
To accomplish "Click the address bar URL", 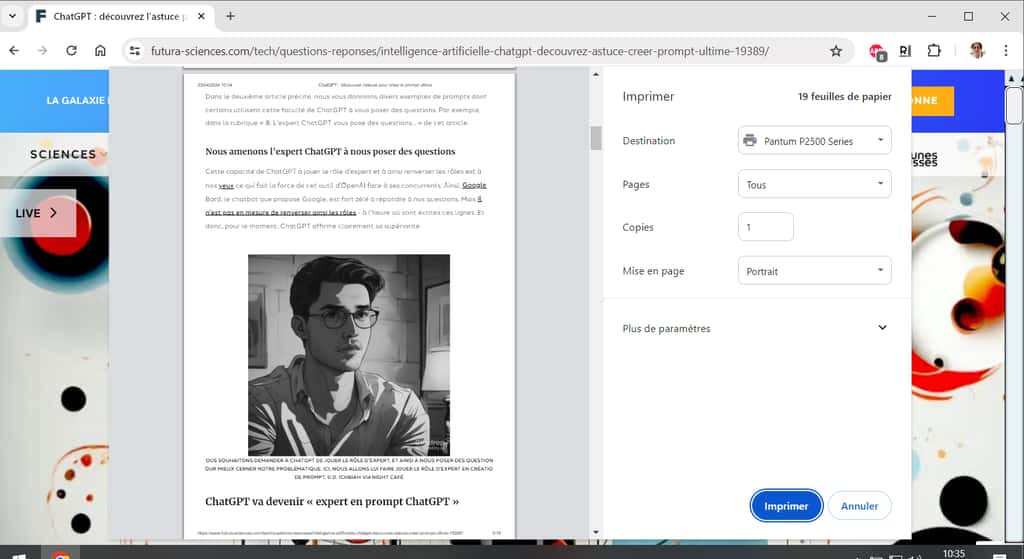I will [x=459, y=51].
